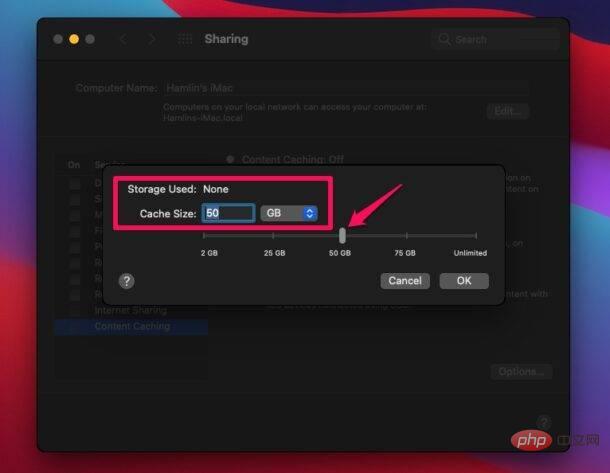
Task: Click the yellow minimize button of the Sharing window
Action: (73, 39)
